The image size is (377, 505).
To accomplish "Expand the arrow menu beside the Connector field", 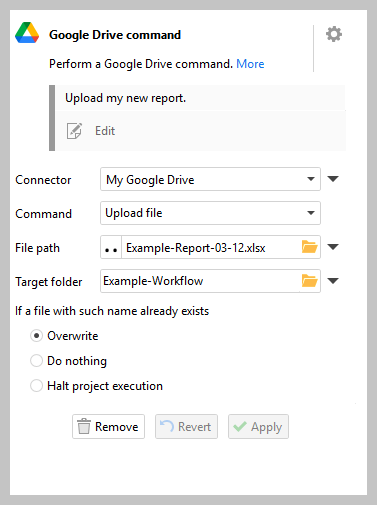I will click(333, 179).
